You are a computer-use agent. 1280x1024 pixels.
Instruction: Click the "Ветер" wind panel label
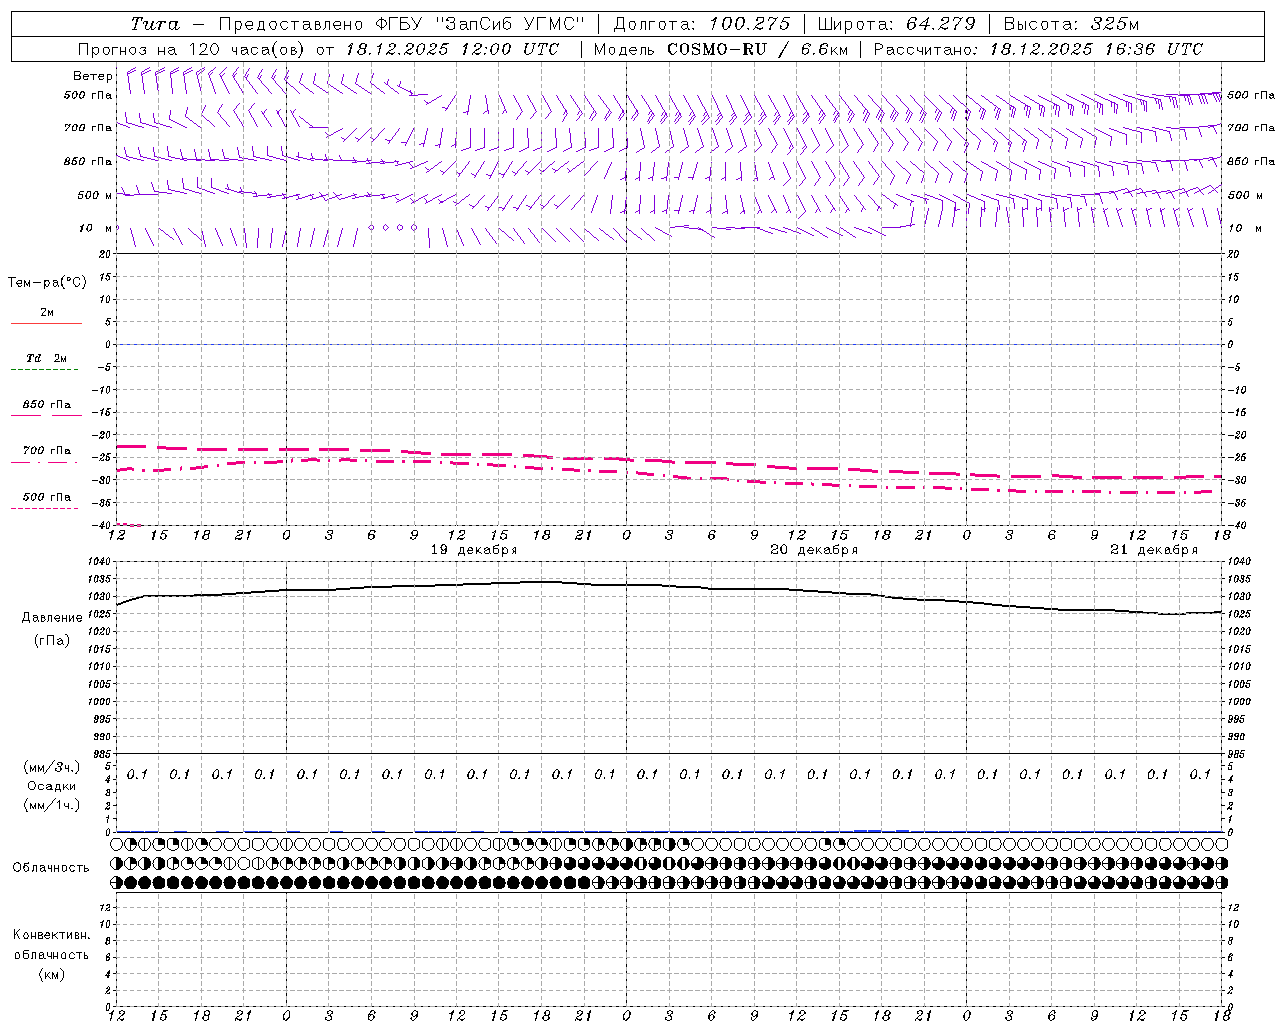coord(93,76)
